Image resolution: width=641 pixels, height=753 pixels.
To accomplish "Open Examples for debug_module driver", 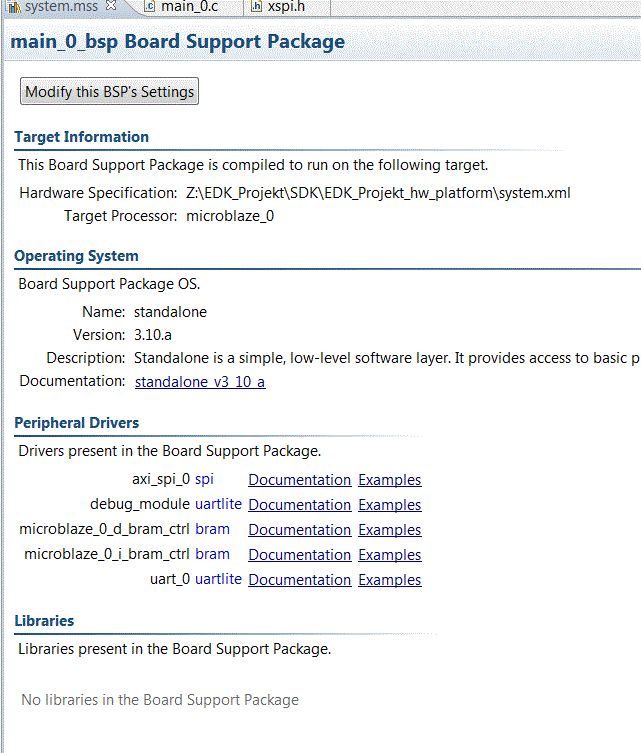I will [389, 505].
